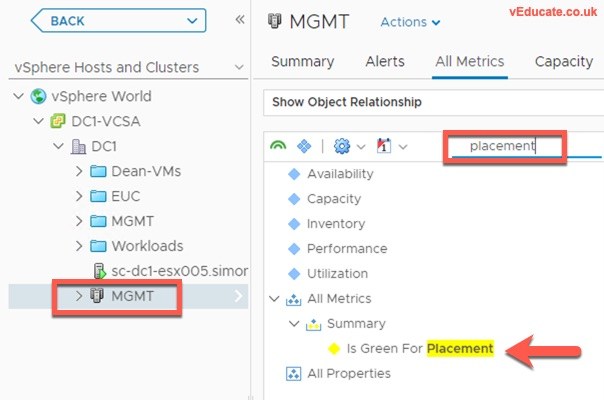Expand the Dean-VMs folder
604x400 pixels.
tap(79, 171)
